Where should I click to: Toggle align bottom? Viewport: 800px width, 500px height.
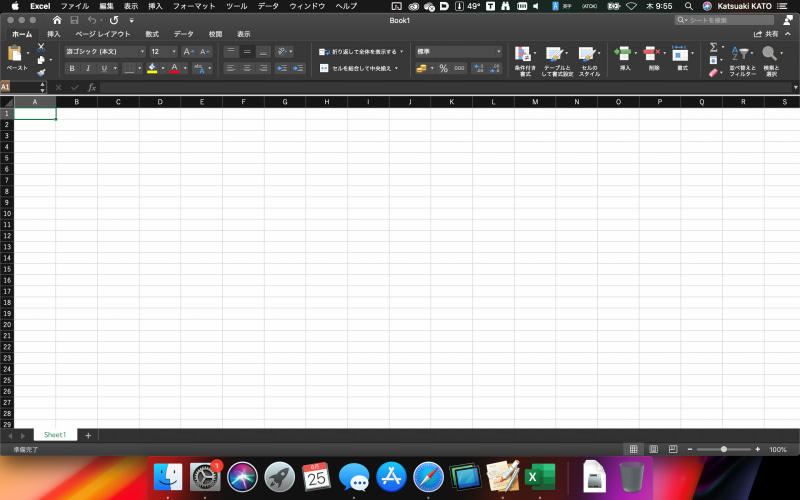pos(263,52)
